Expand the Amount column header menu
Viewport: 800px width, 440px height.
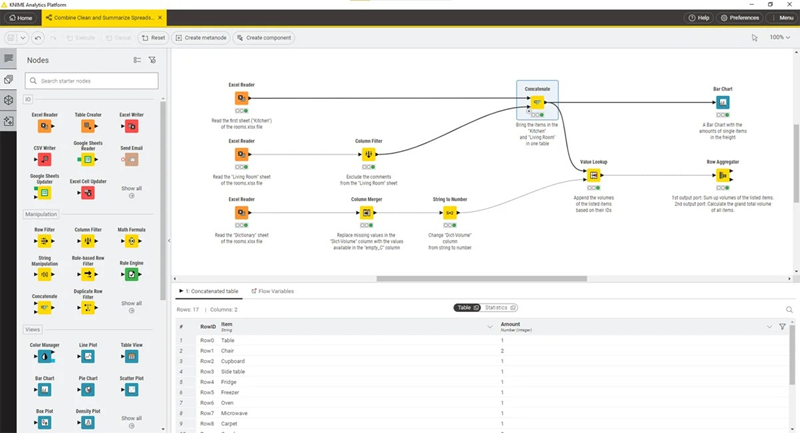pyautogui.click(x=769, y=327)
